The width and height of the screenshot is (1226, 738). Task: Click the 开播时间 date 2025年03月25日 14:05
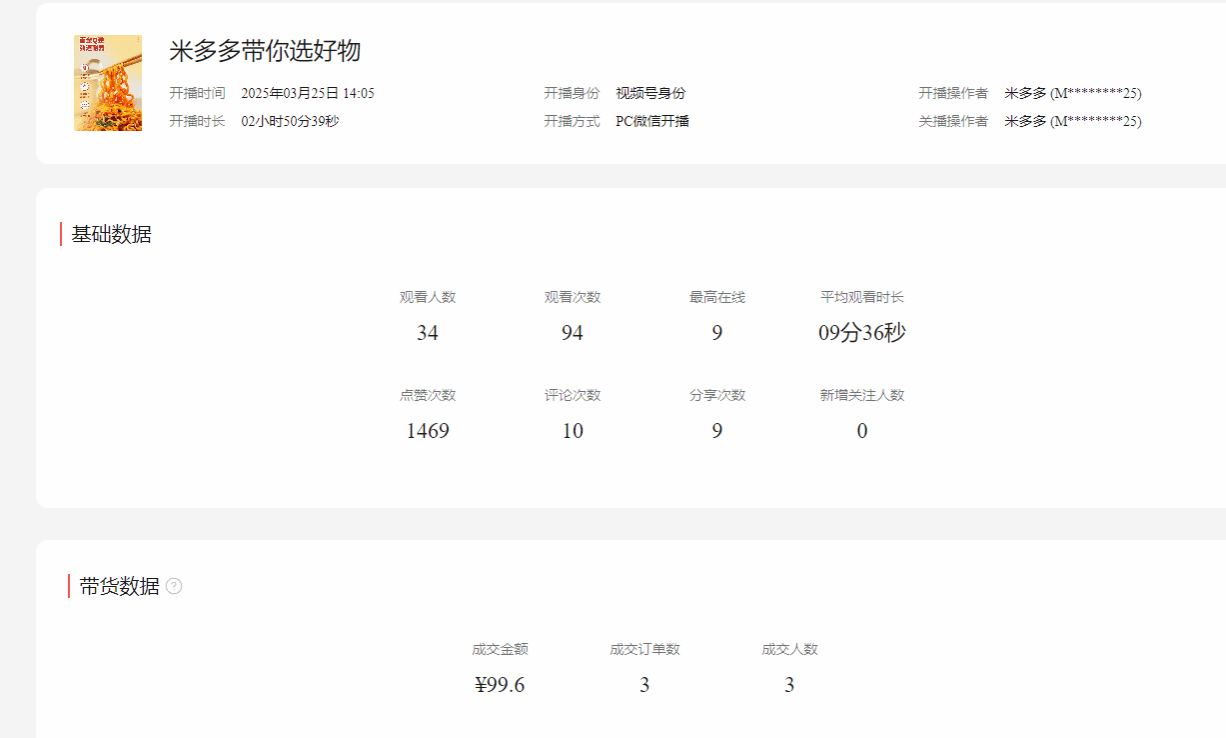308,93
